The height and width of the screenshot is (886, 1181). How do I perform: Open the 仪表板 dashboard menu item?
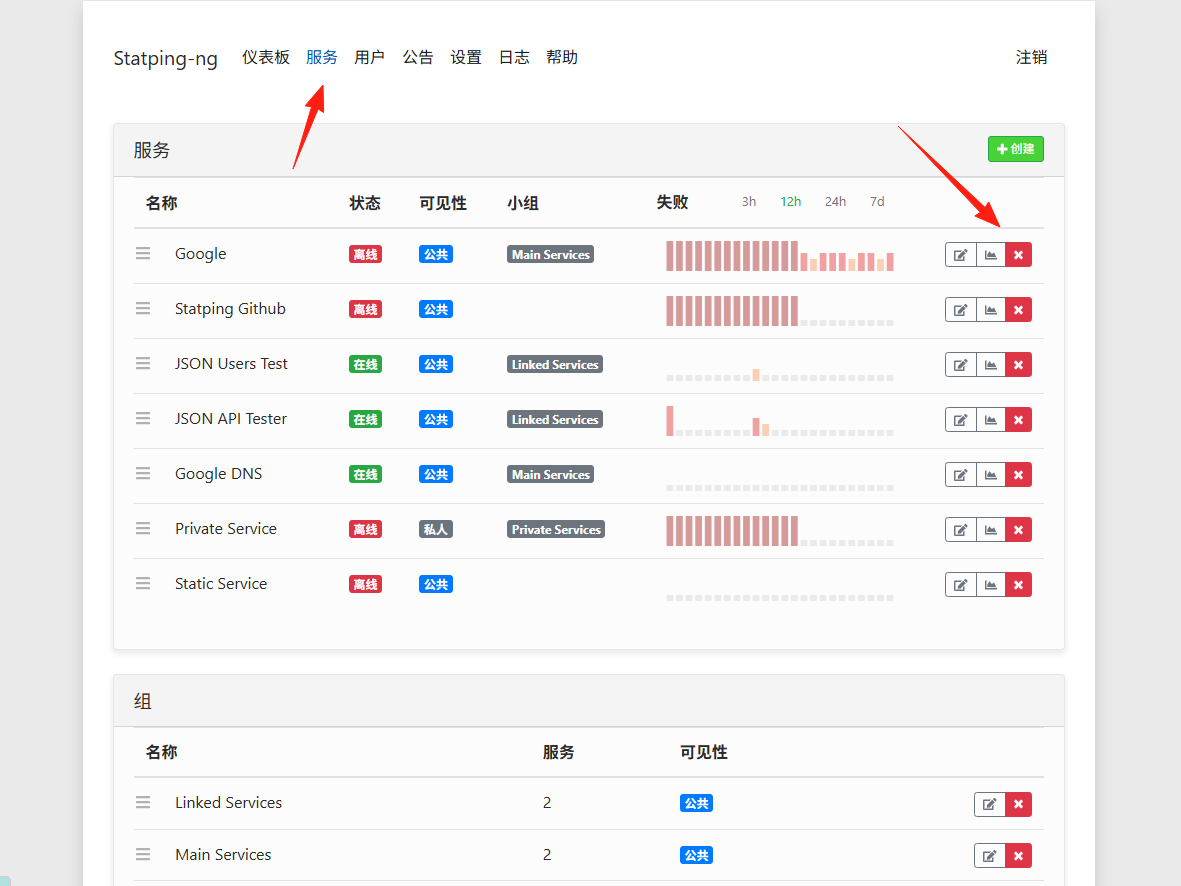pos(266,57)
